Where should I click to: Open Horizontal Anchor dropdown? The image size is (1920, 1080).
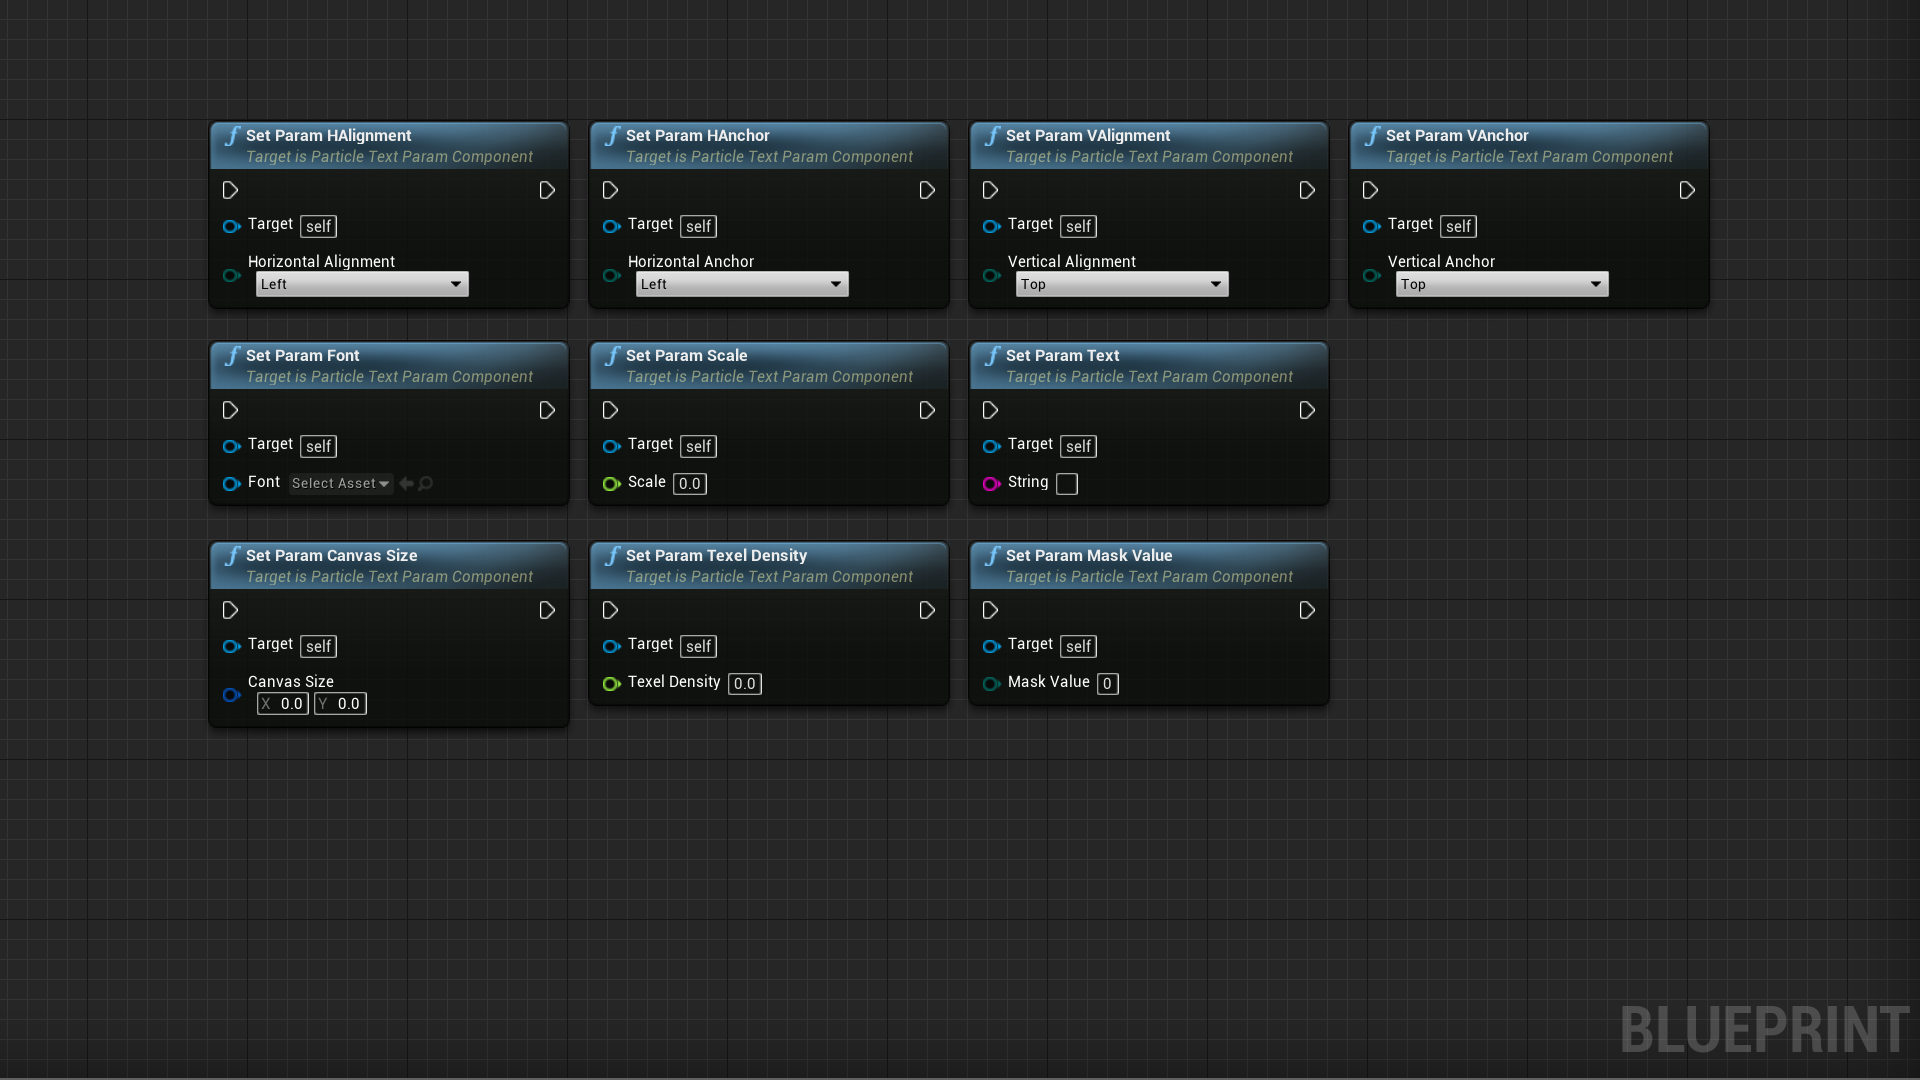coord(742,285)
